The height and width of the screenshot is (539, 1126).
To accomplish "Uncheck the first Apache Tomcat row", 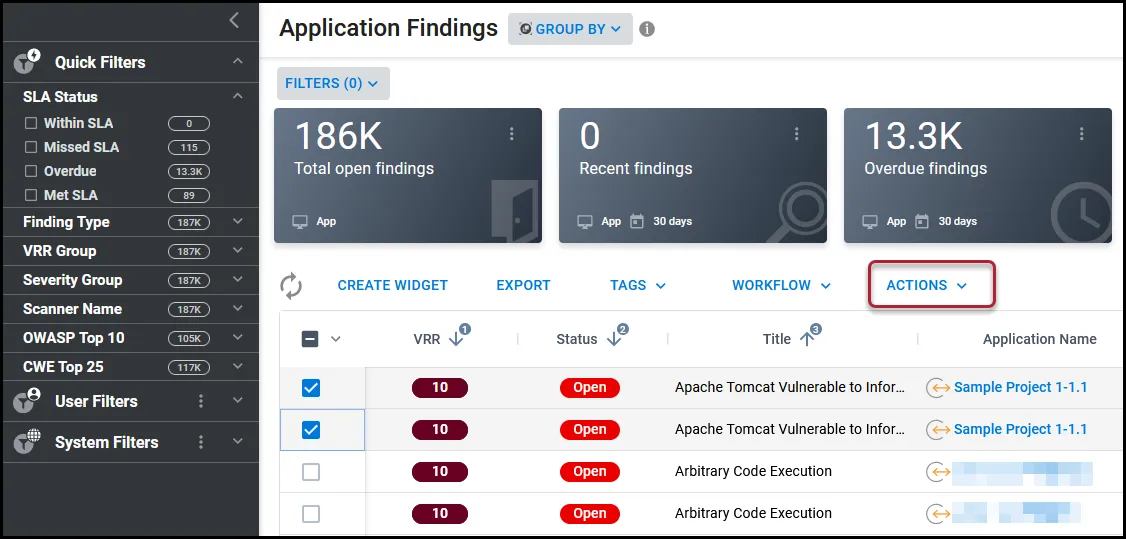I will coord(310,388).
